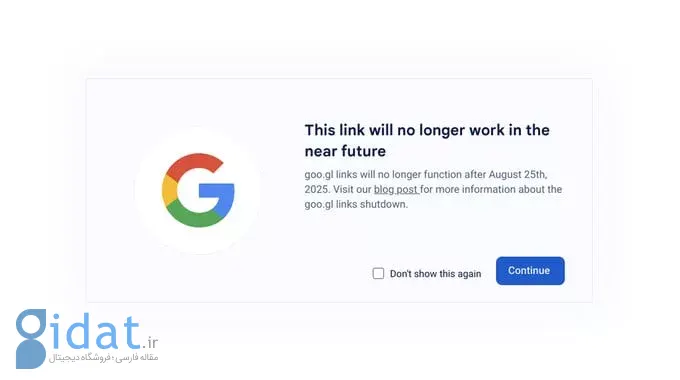680x380 pixels.
Task: Click the green arc of the Google logo
Action: coord(195,216)
